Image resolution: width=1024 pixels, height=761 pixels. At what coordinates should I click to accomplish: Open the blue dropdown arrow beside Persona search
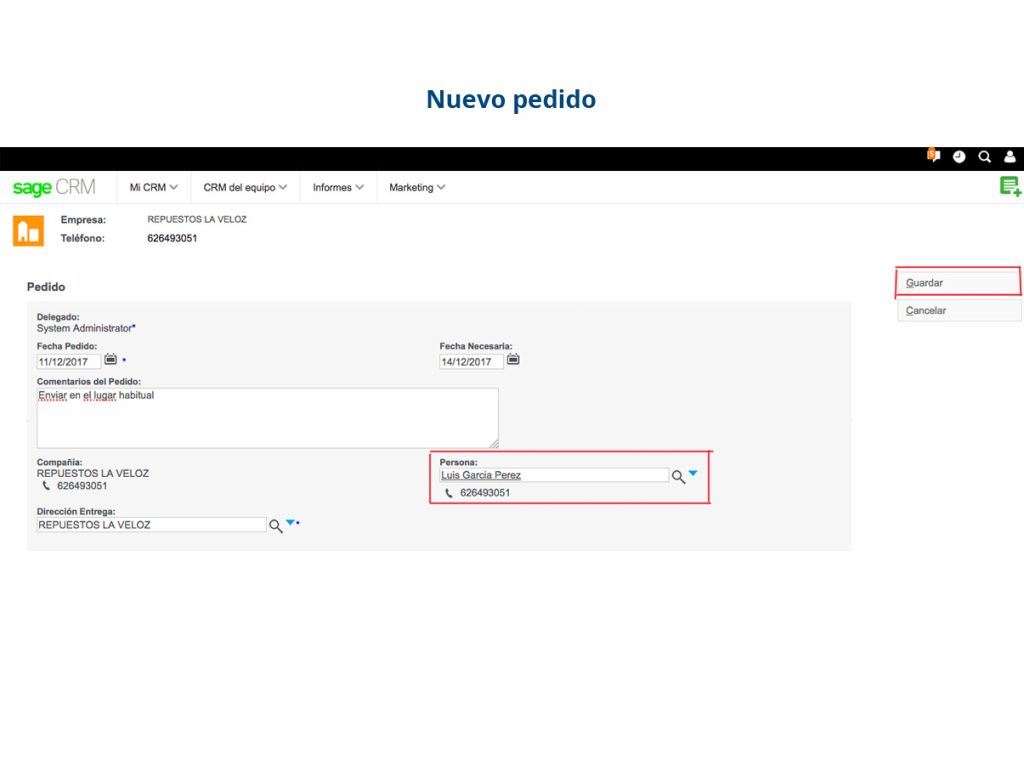[x=691, y=473]
